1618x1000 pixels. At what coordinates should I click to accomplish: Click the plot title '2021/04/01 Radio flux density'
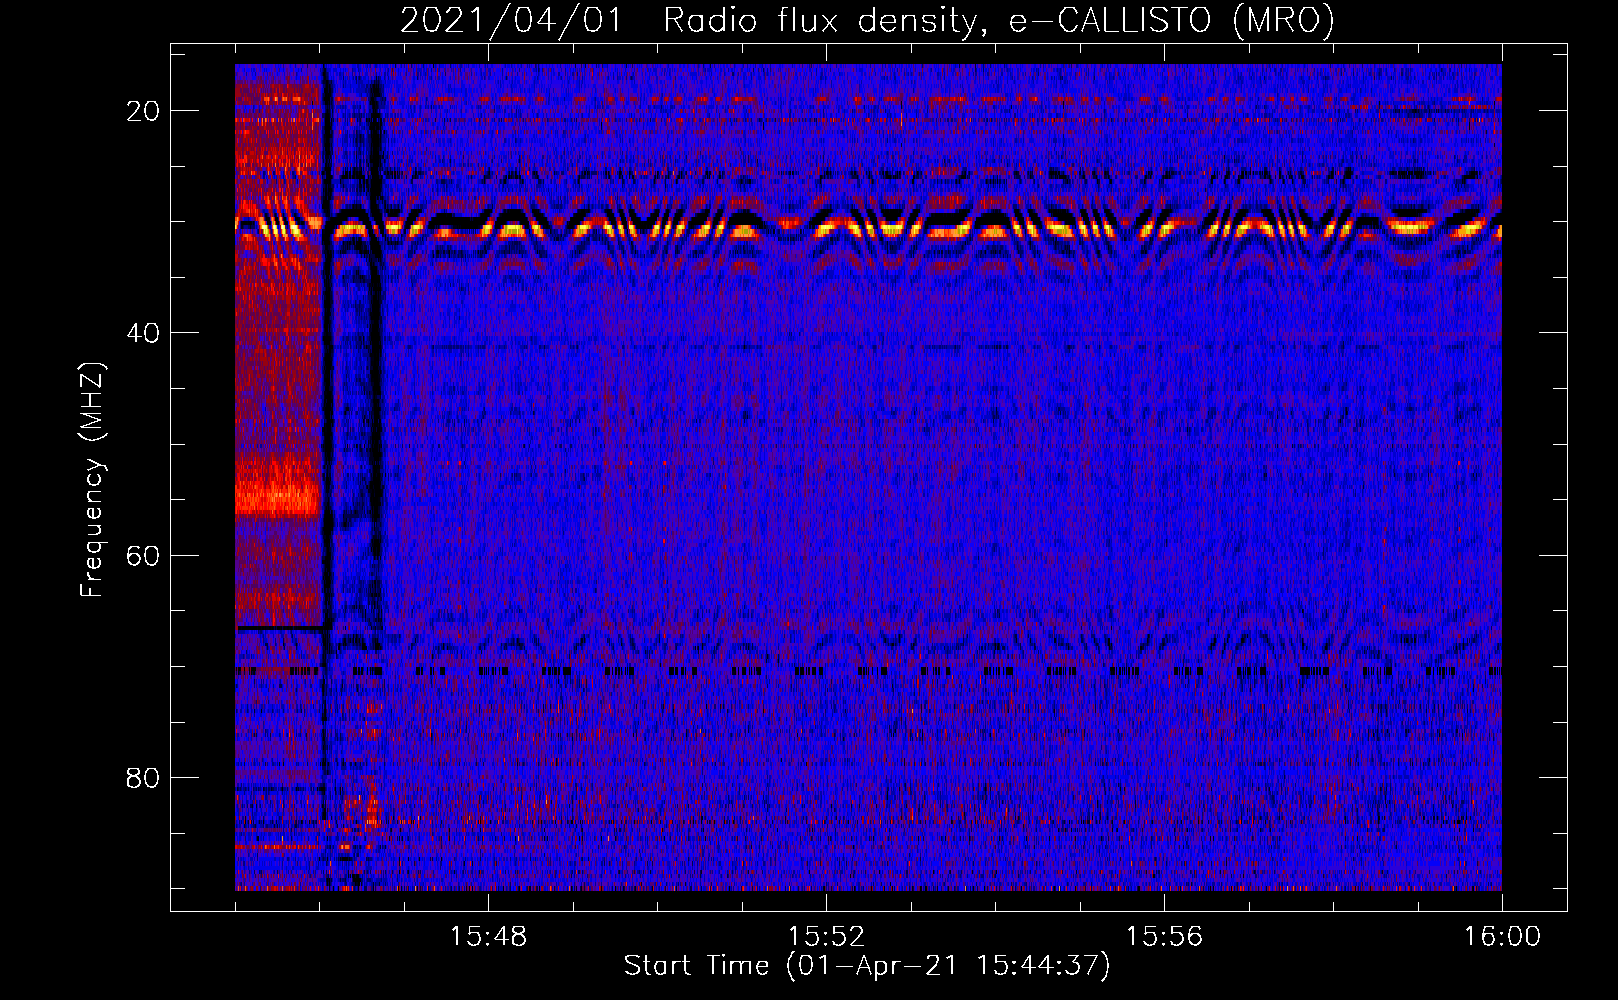pos(867,21)
